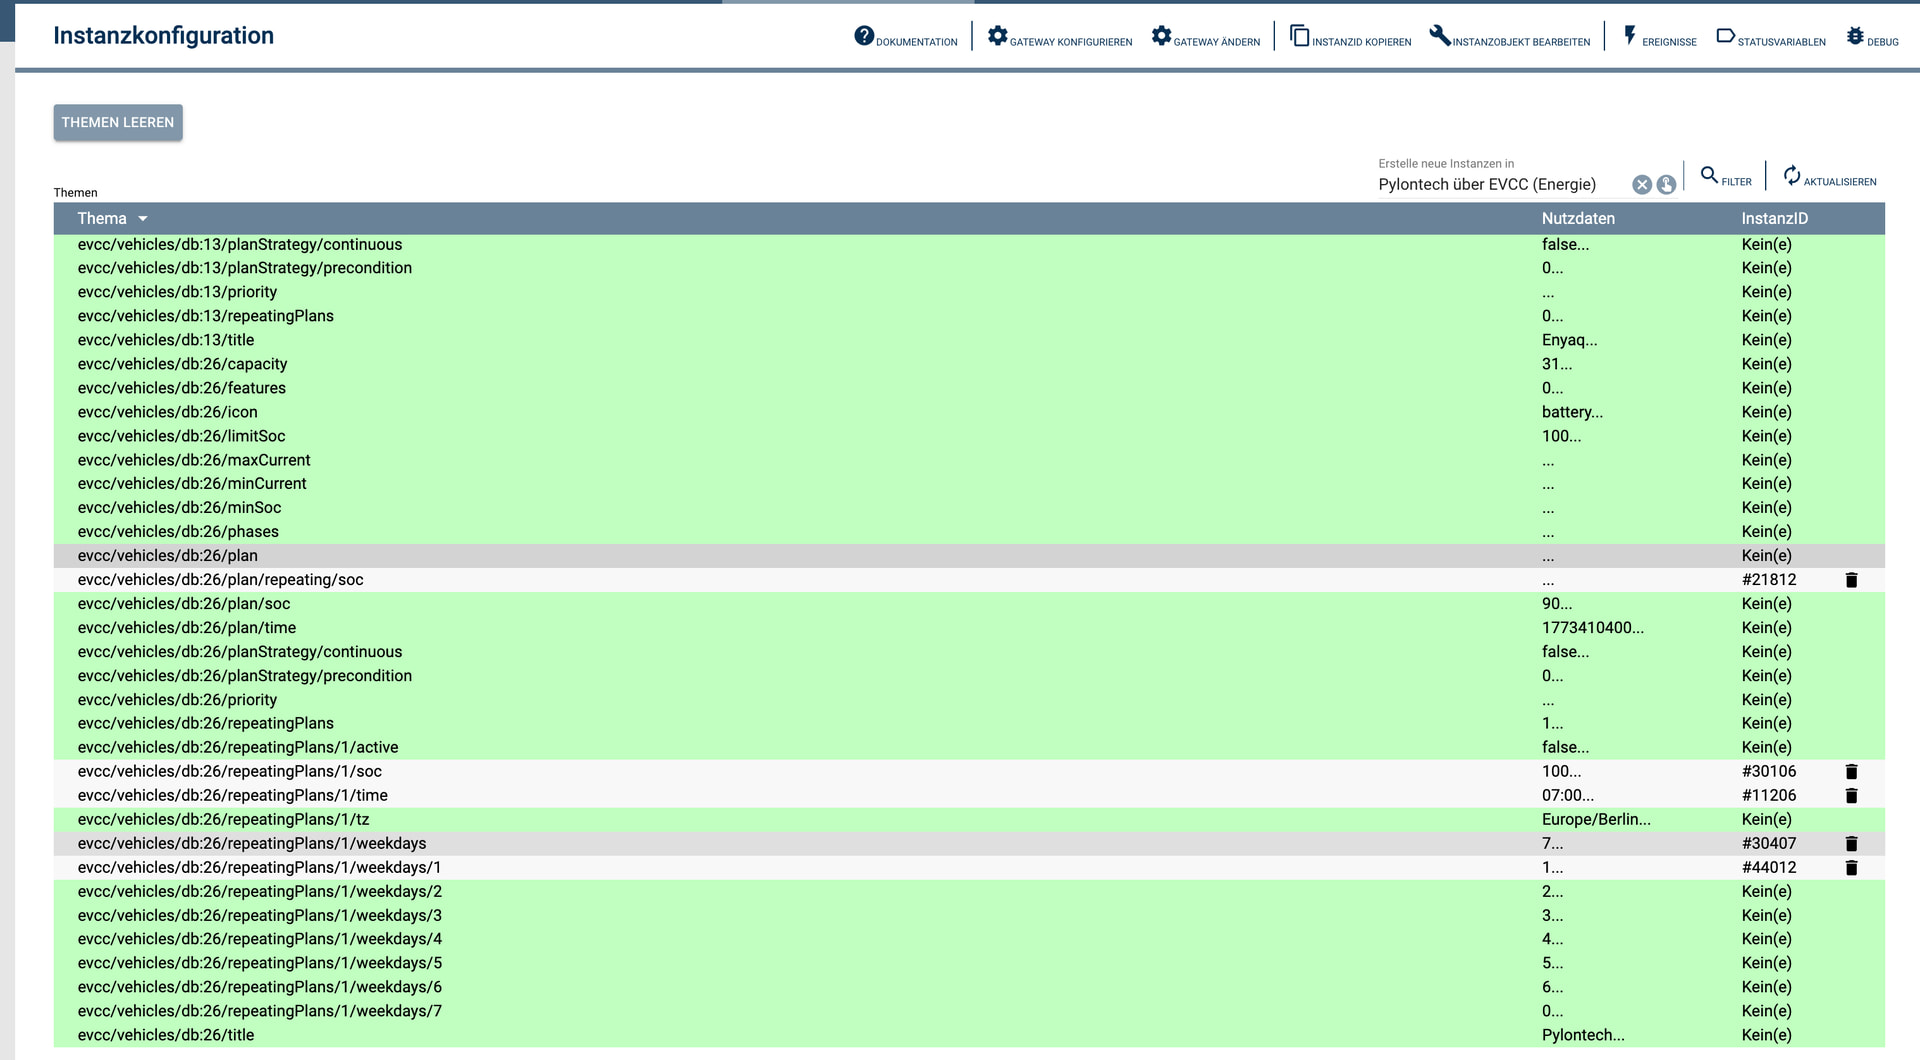Screen dimensions: 1920x1060
Task: Show Statusvariablen panel
Action: pos(1725,36)
